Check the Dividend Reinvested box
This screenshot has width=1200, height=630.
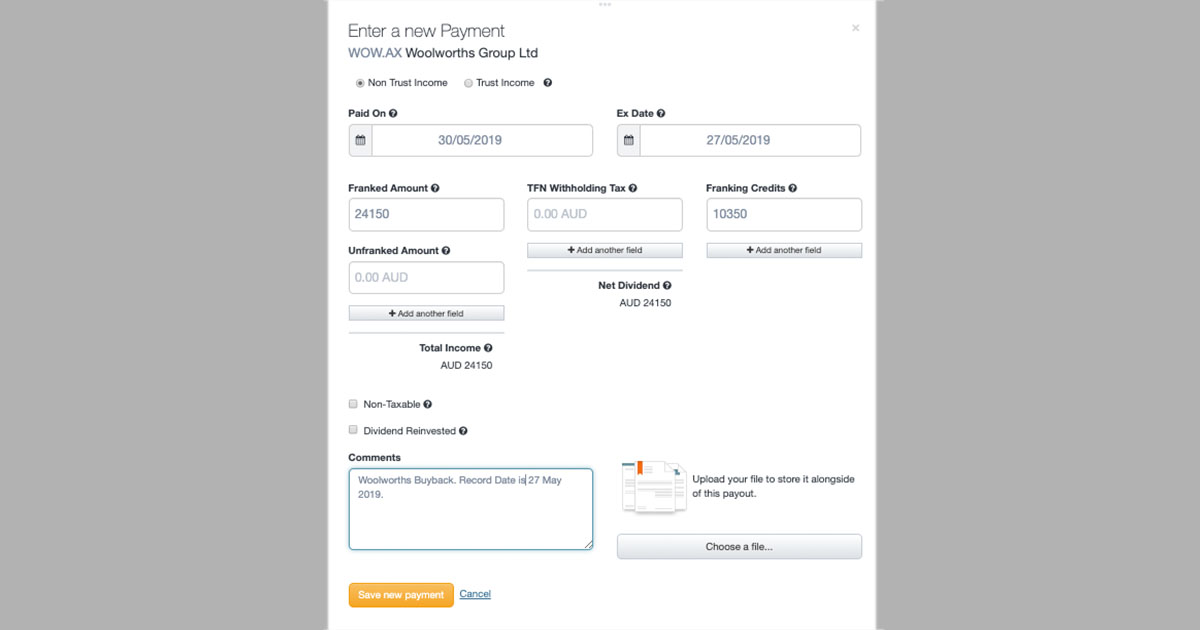[353, 429]
